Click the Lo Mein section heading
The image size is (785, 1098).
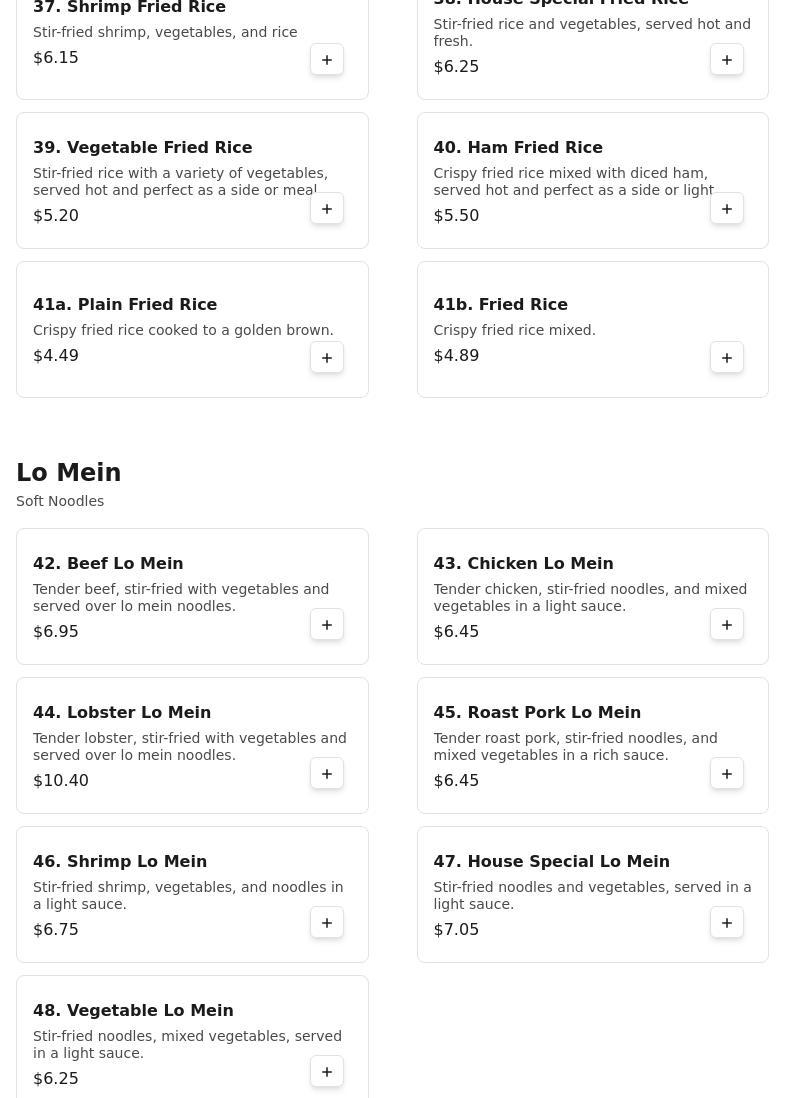(69, 472)
